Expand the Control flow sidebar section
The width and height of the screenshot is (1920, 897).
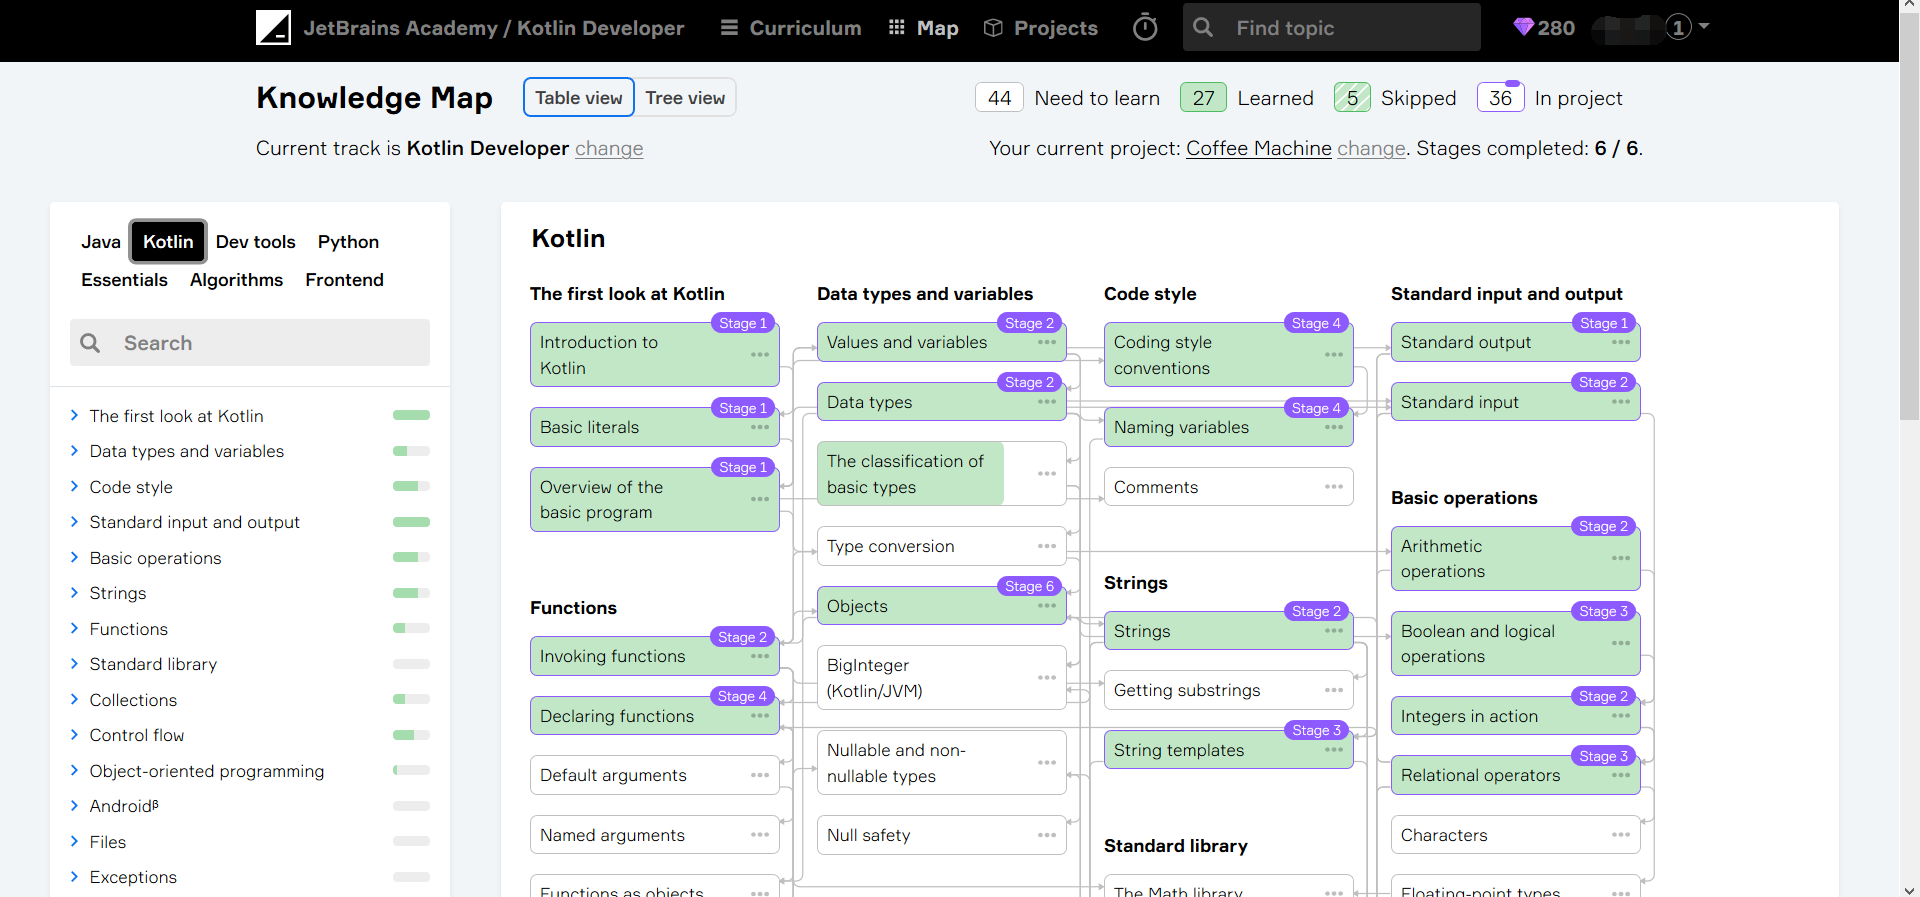pyautogui.click(x=74, y=735)
